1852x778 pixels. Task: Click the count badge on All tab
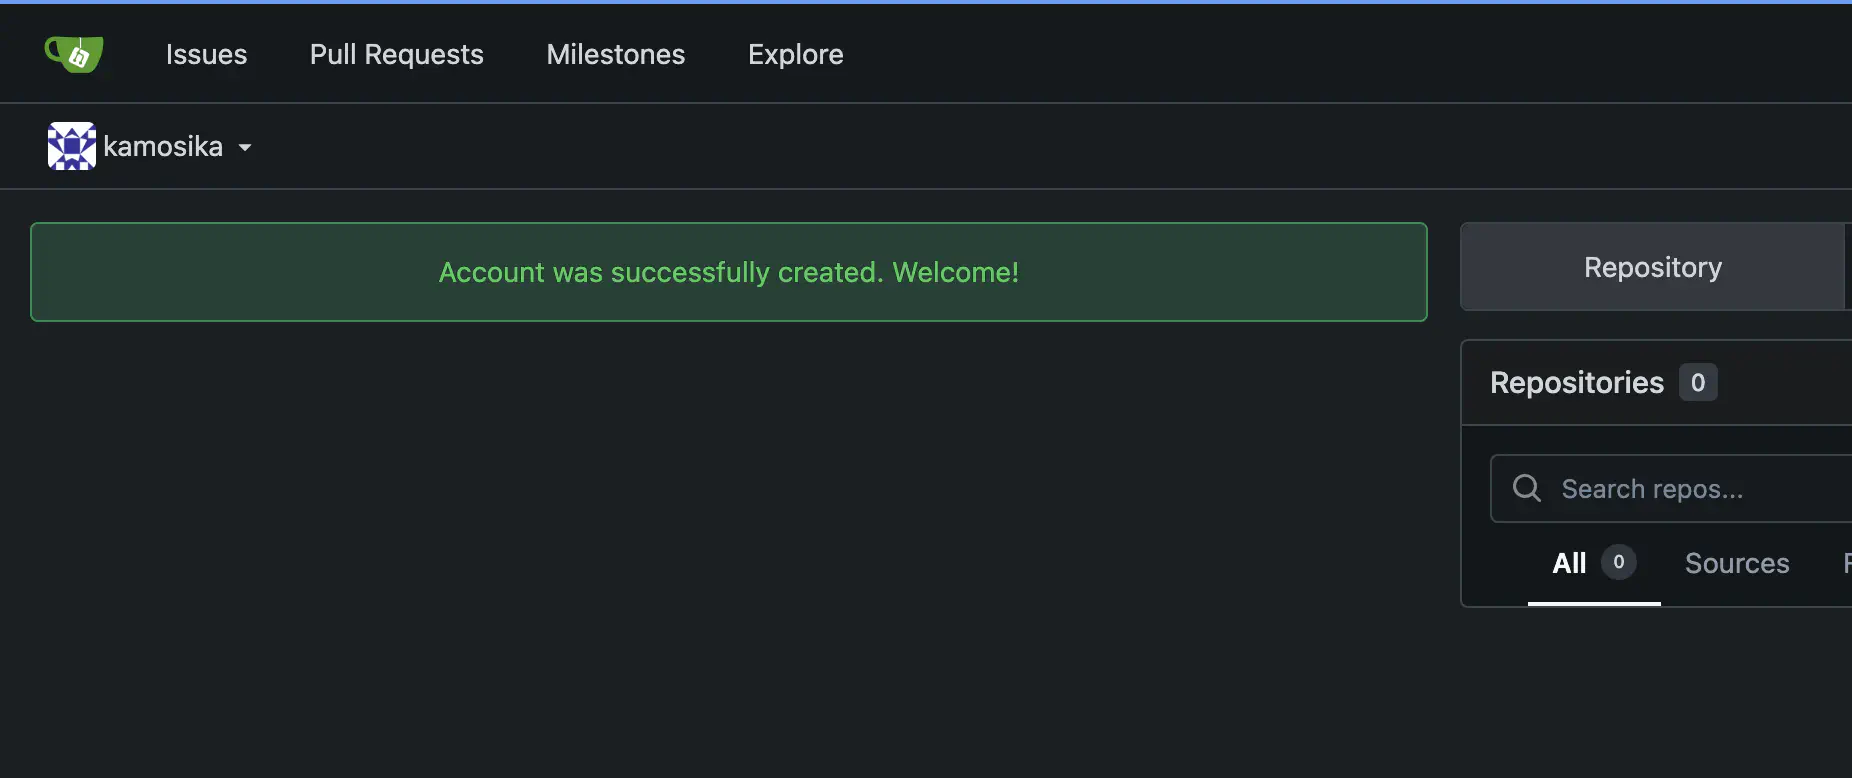point(1618,562)
